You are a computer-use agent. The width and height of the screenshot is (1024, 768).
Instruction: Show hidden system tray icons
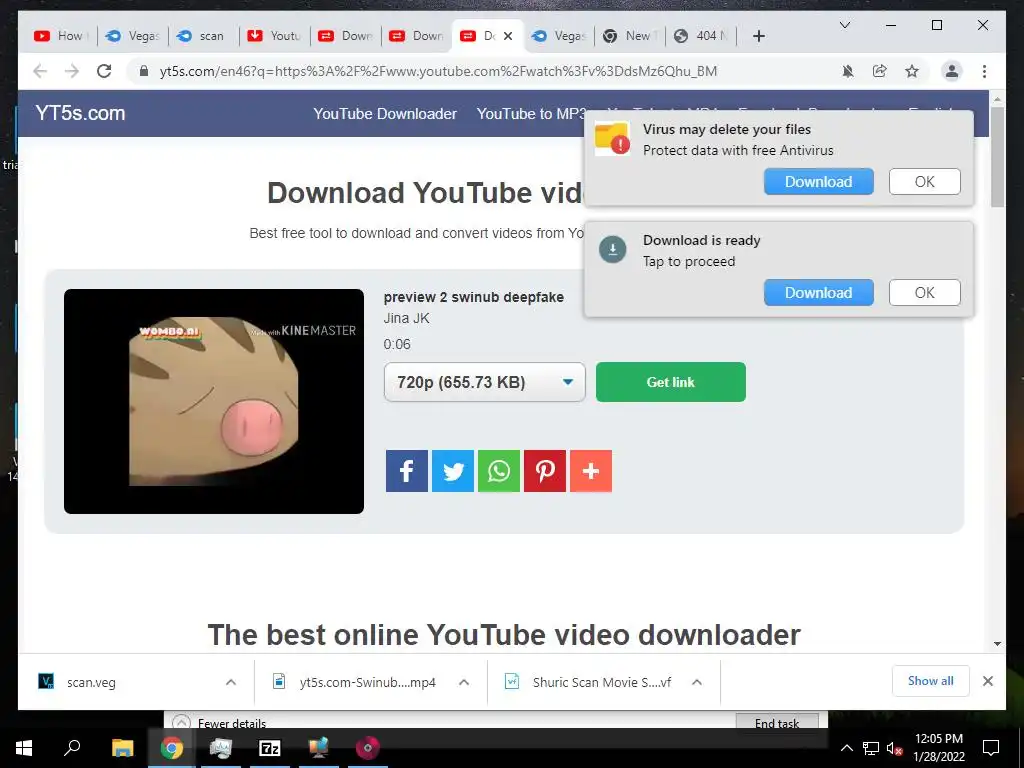point(846,748)
